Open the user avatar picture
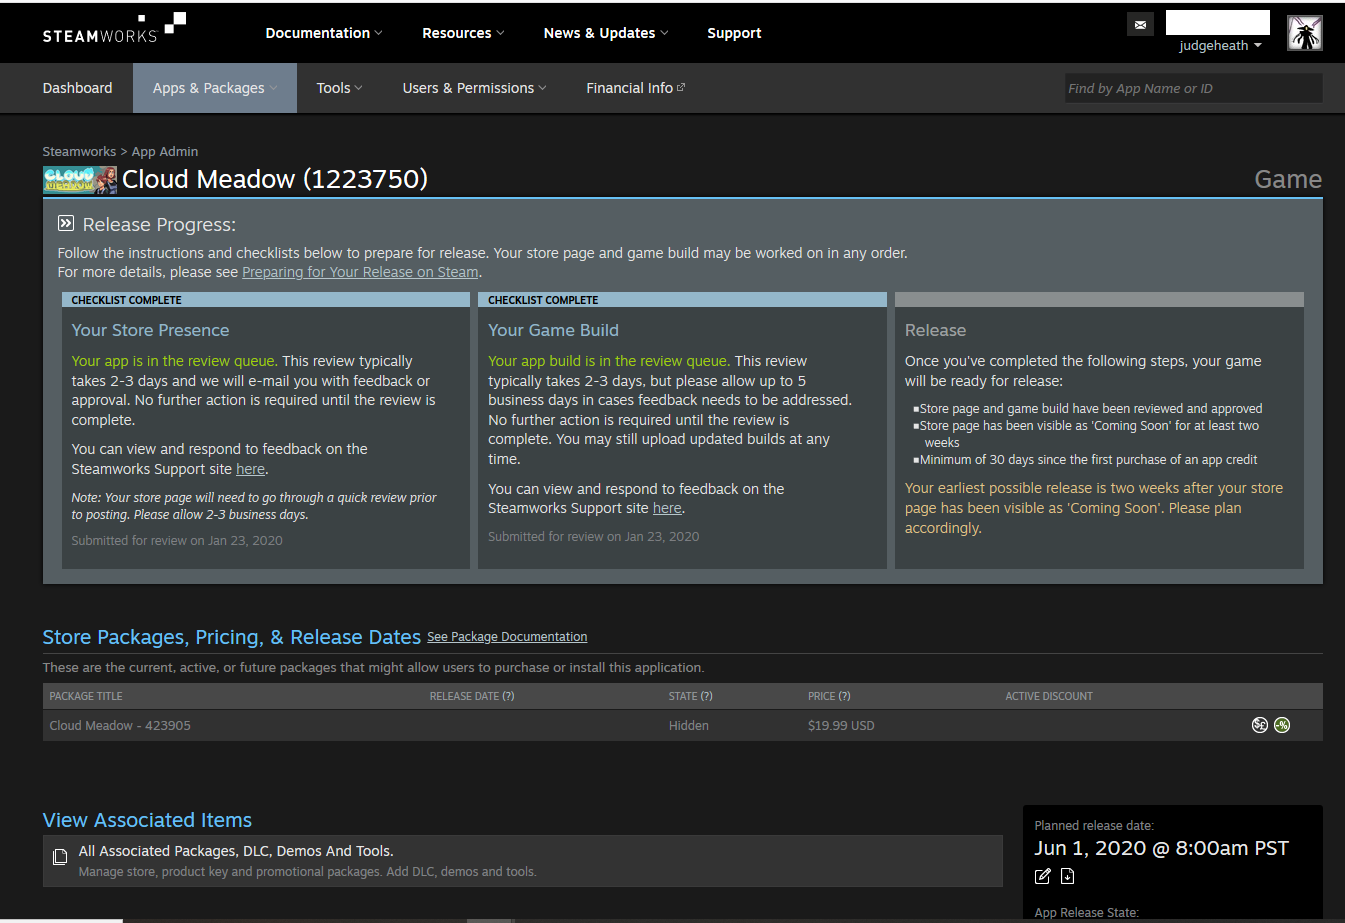The image size is (1345, 923). click(1304, 33)
